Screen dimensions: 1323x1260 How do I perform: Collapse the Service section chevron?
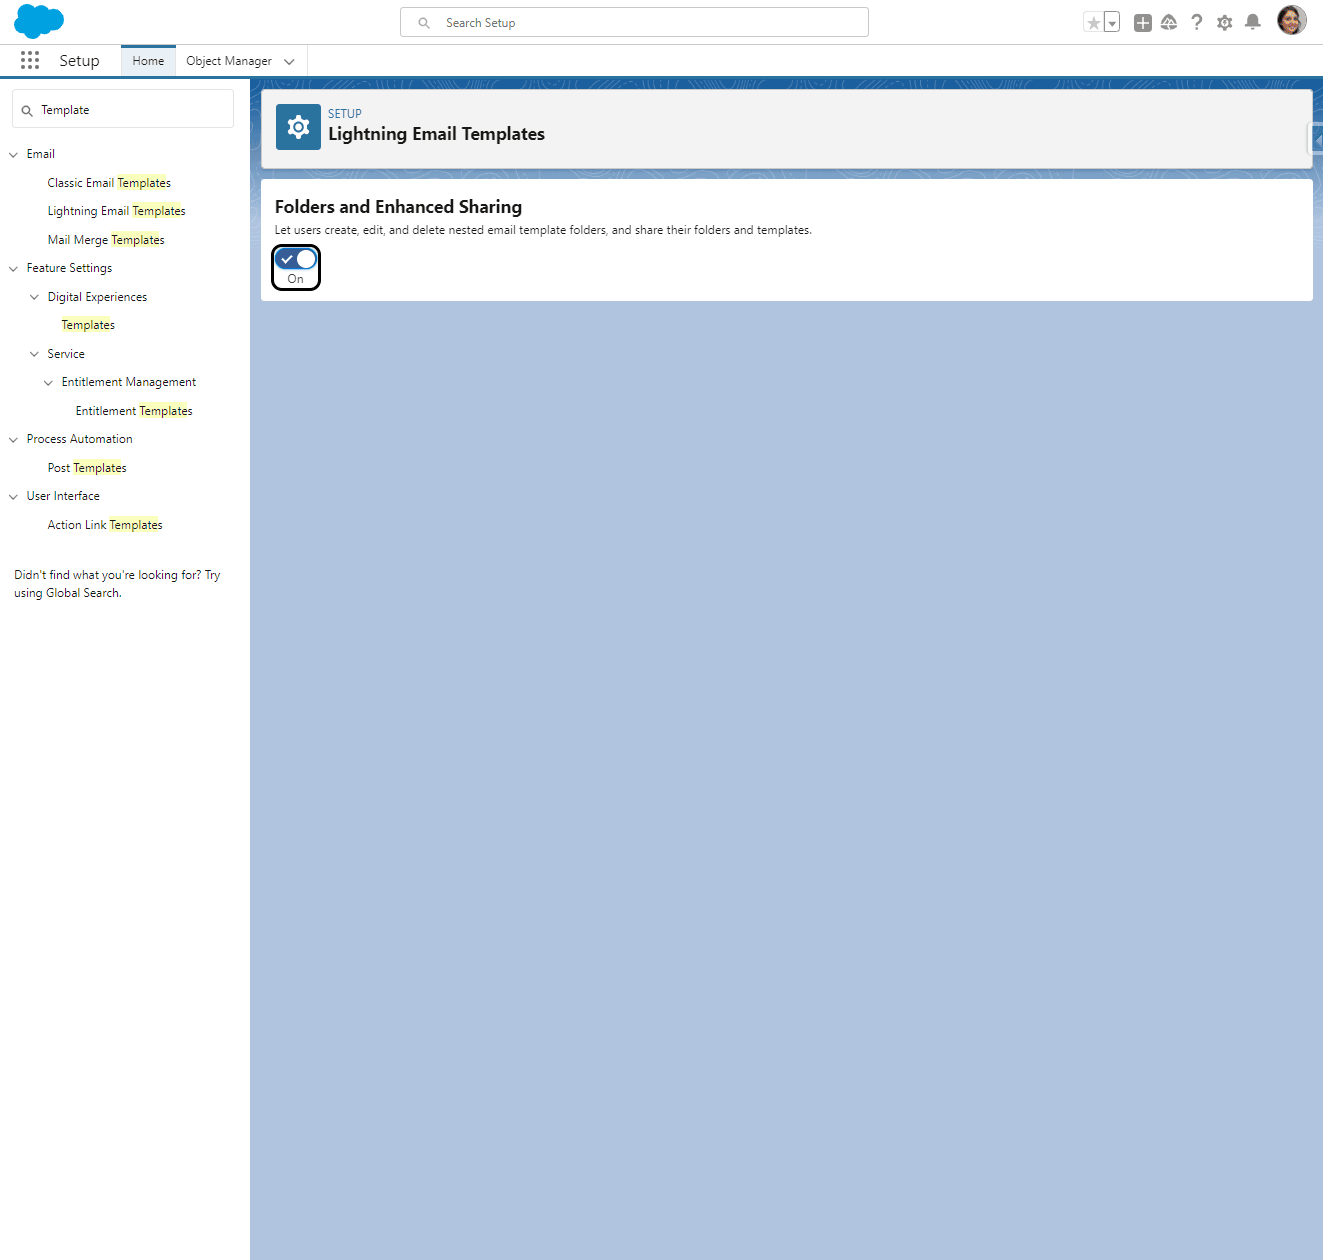pos(34,354)
